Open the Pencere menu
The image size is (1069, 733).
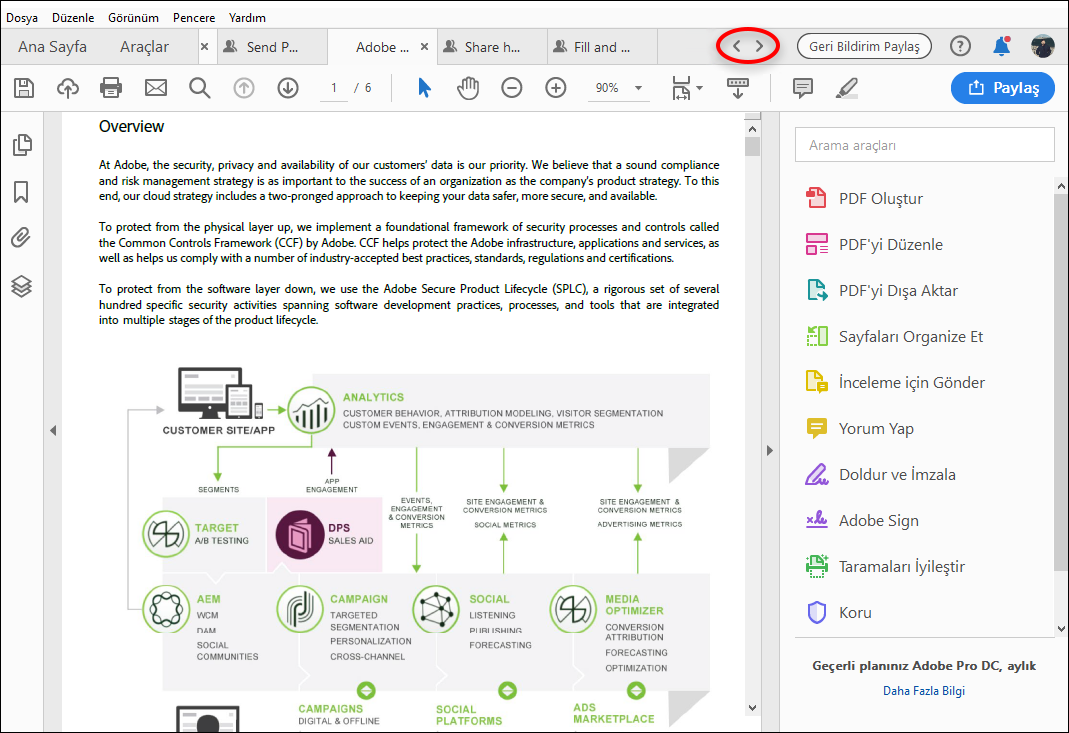click(x=194, y=18)
